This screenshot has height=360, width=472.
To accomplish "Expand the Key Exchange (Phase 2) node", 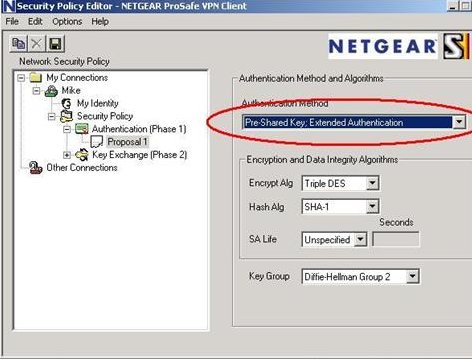I will tap(67, 155).
